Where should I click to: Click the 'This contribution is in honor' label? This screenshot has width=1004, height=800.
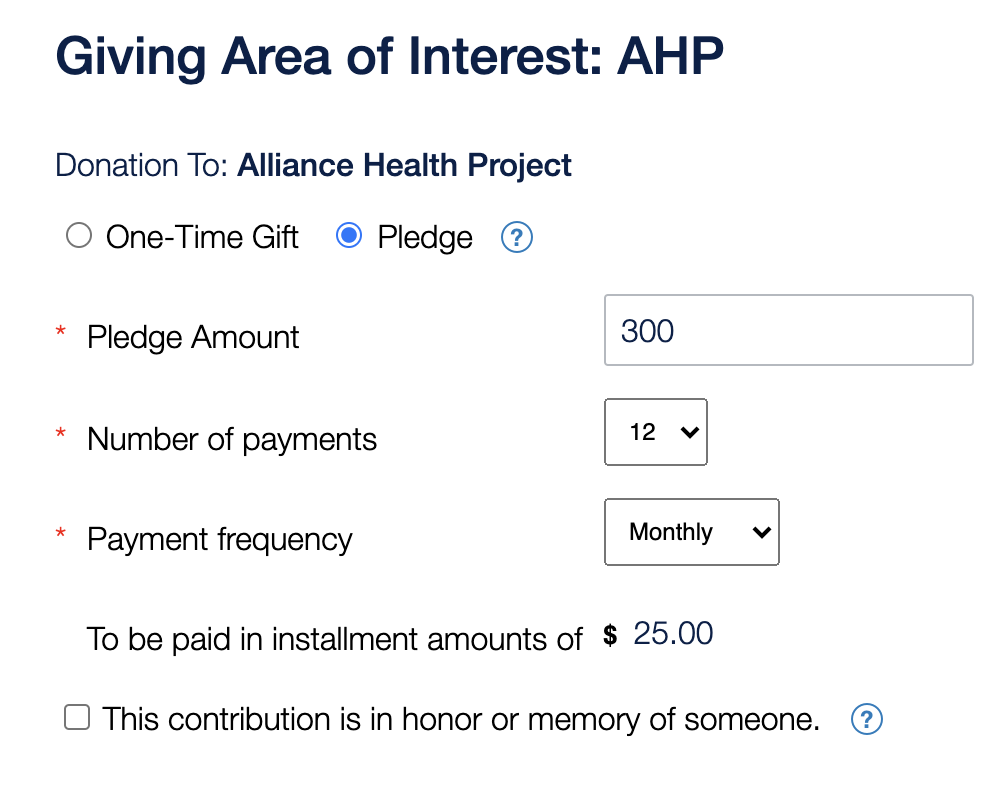(x=460, y=719)
